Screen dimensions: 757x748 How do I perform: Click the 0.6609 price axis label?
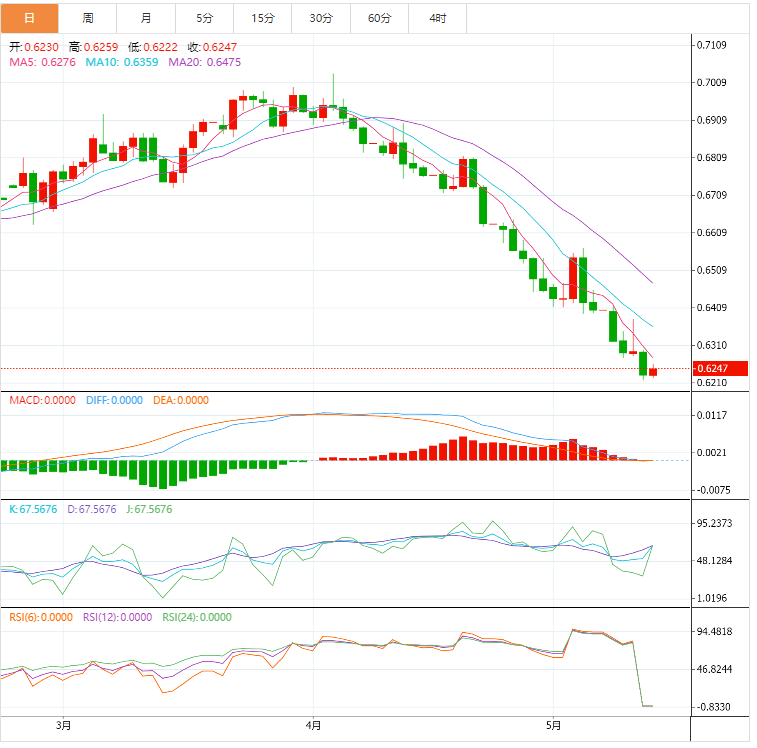[x=712, y=233]
